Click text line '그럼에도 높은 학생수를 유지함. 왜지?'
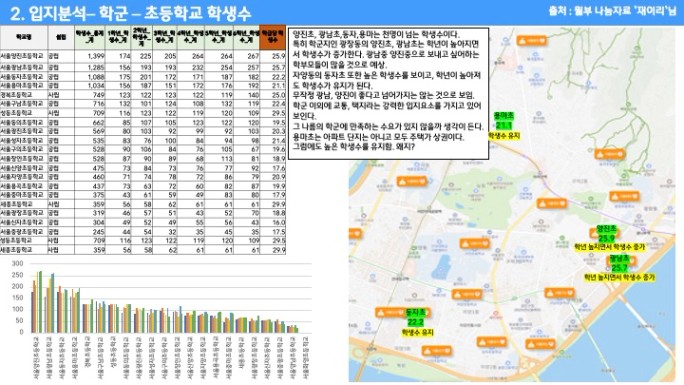 click(x=353, y=147)
